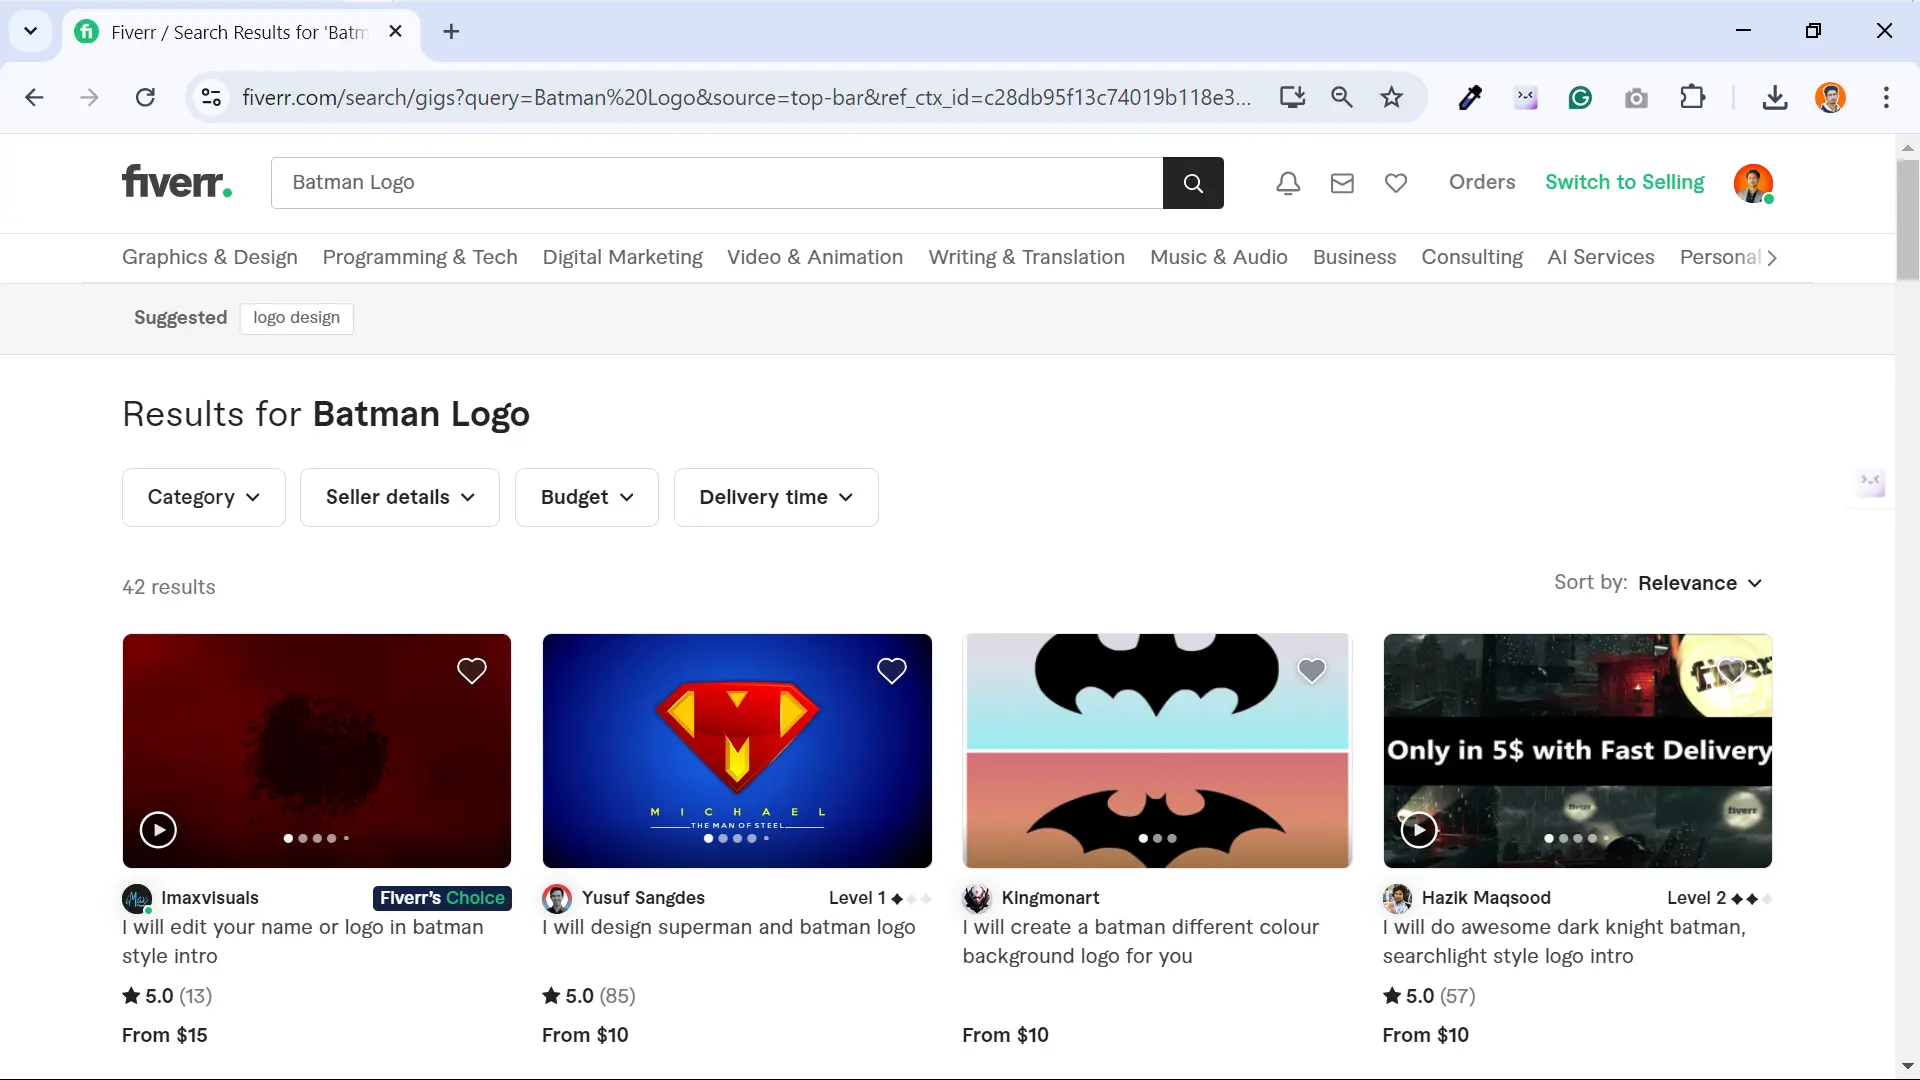The image size is (1920, 1080).
Task: Open Programming & Tech category
Action: click(x=420, y=257)
